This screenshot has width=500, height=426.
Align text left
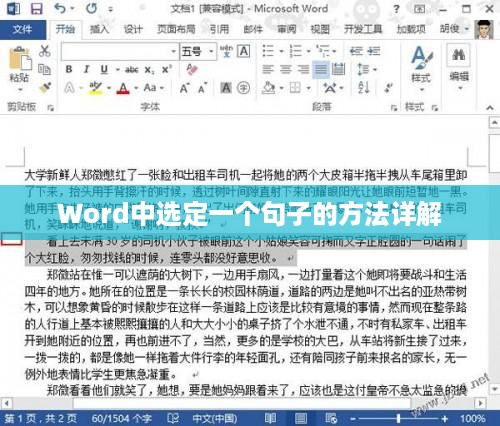[268, 69]
